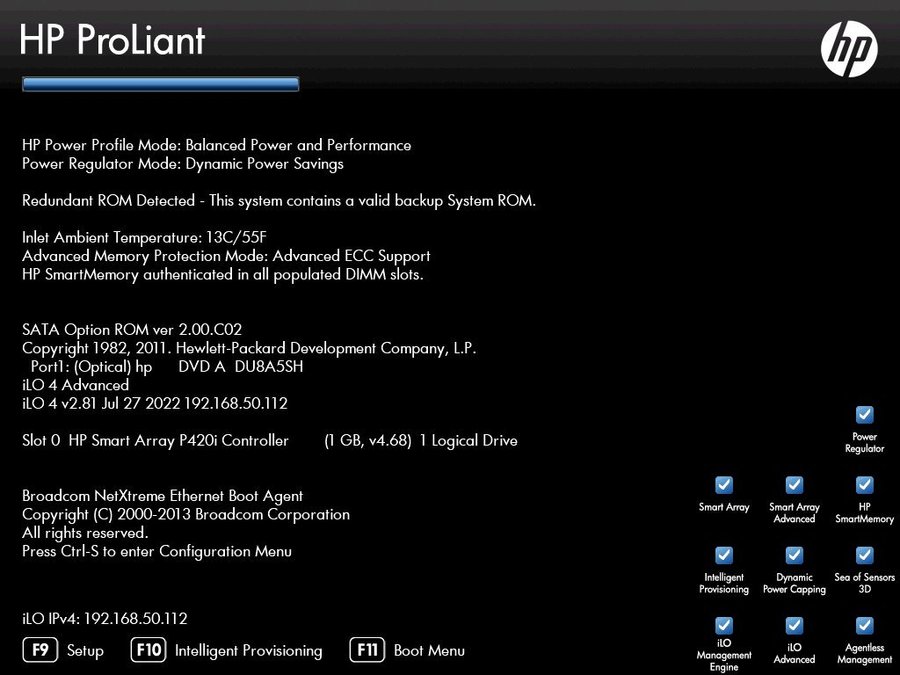The width and height of the screenshot is (900, 675).
Task: Click the blue boot progress bar
Action: pyautogui.click(x=160, y=85)
